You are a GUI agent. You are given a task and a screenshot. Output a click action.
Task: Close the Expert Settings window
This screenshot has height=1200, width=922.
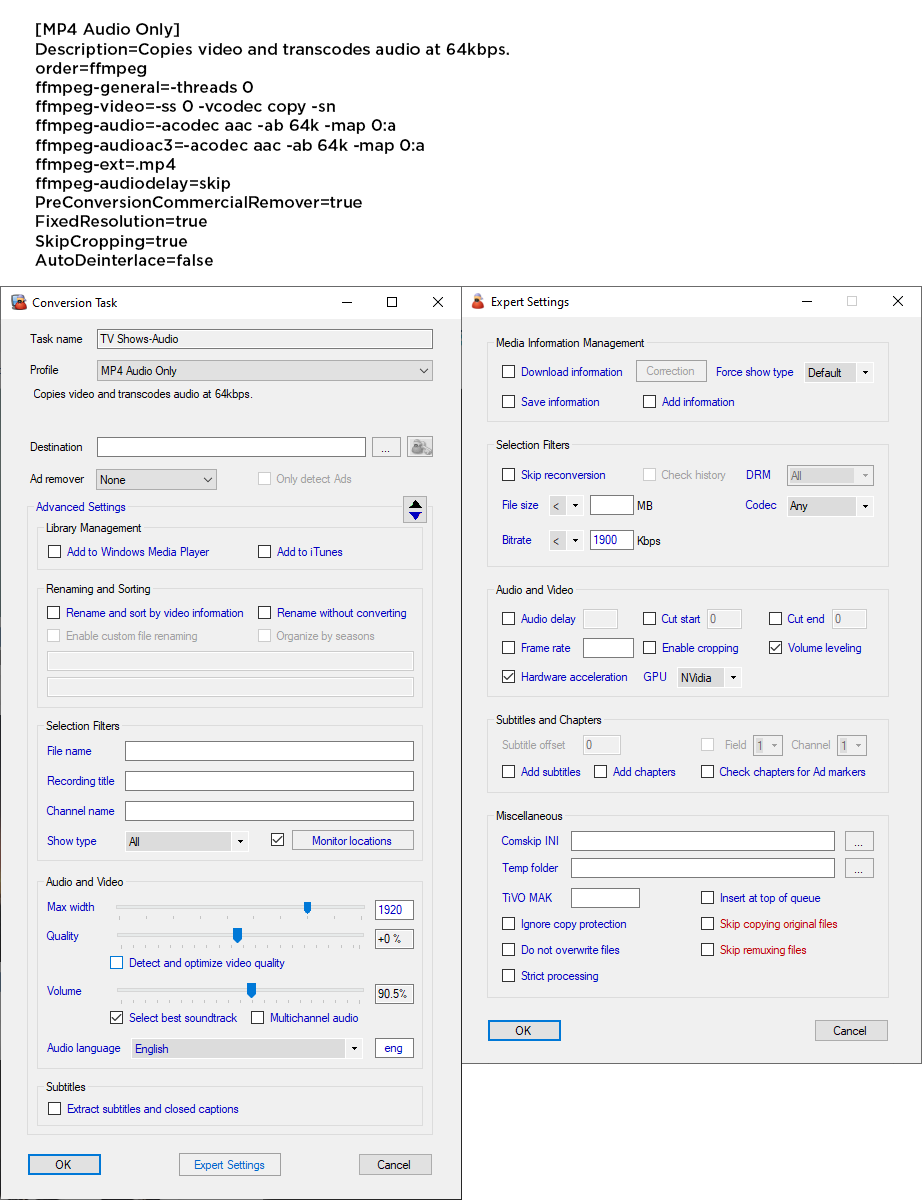tap(897, 302)
